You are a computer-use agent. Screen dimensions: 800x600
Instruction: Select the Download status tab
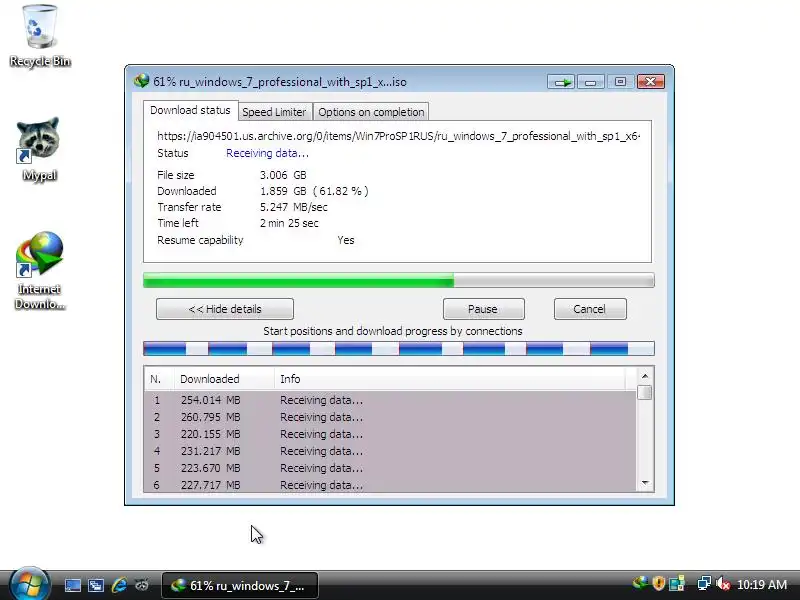(x=190, y=110)
